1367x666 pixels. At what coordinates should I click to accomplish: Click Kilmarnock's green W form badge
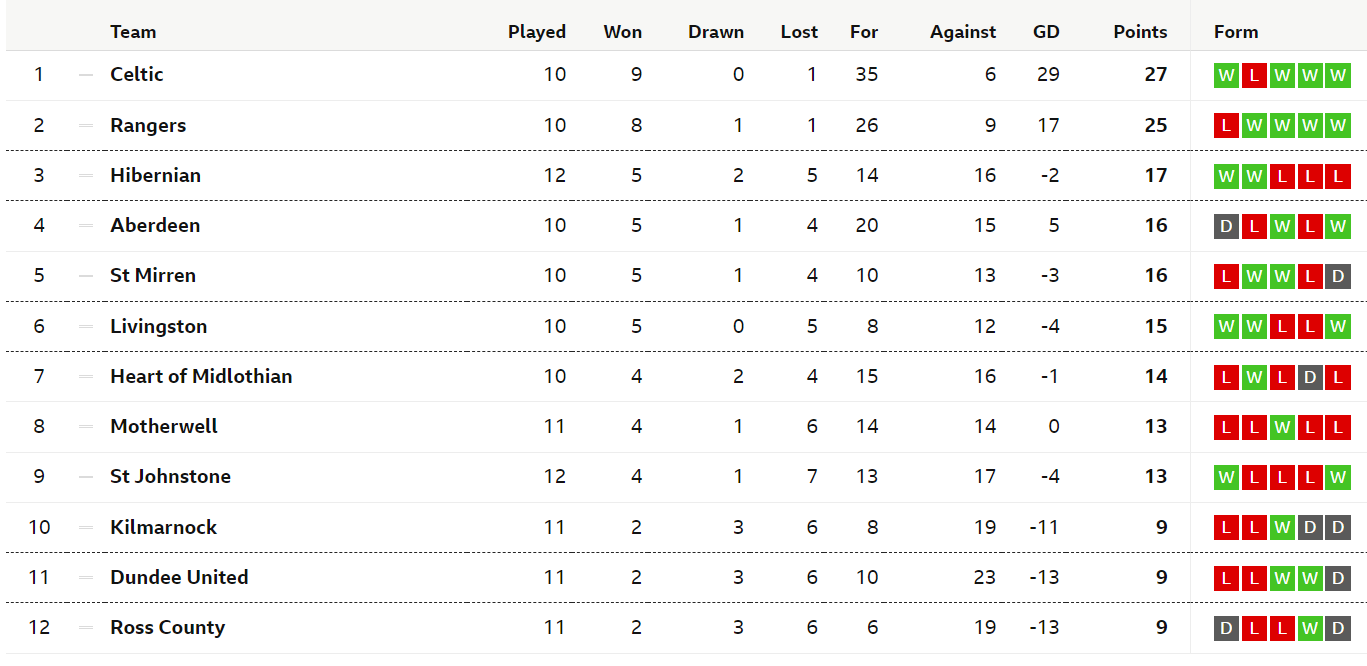click(1282, 528)
